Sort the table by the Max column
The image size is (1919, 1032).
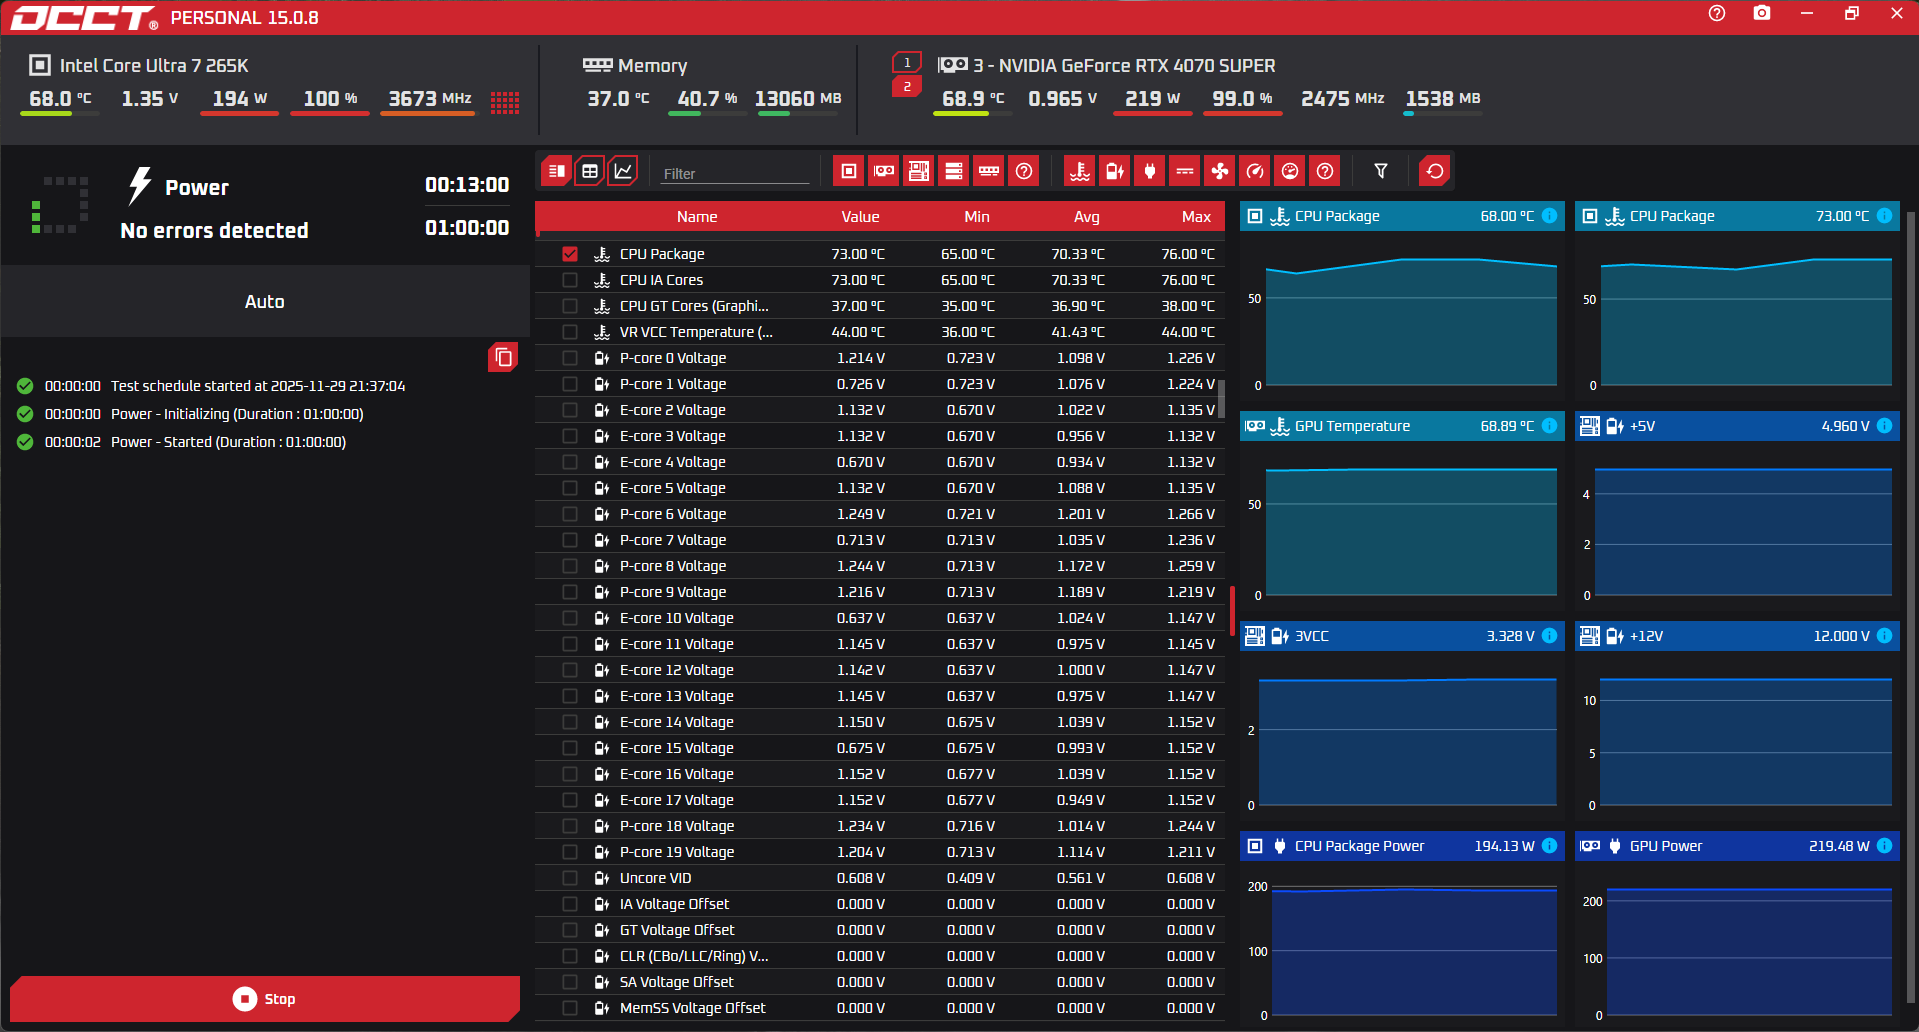[x=1195, y=217]
